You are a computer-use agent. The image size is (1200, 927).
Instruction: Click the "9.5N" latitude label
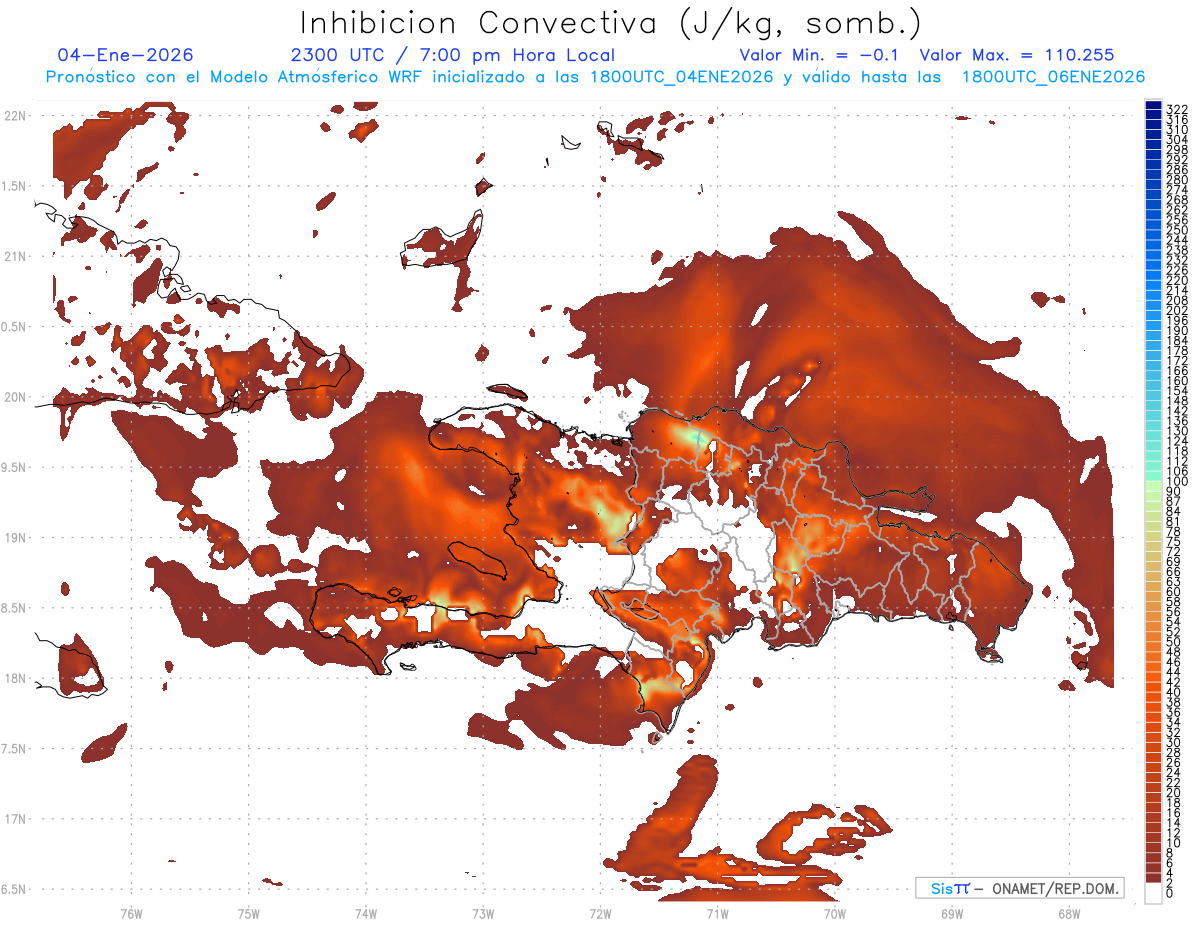point(14,467)
